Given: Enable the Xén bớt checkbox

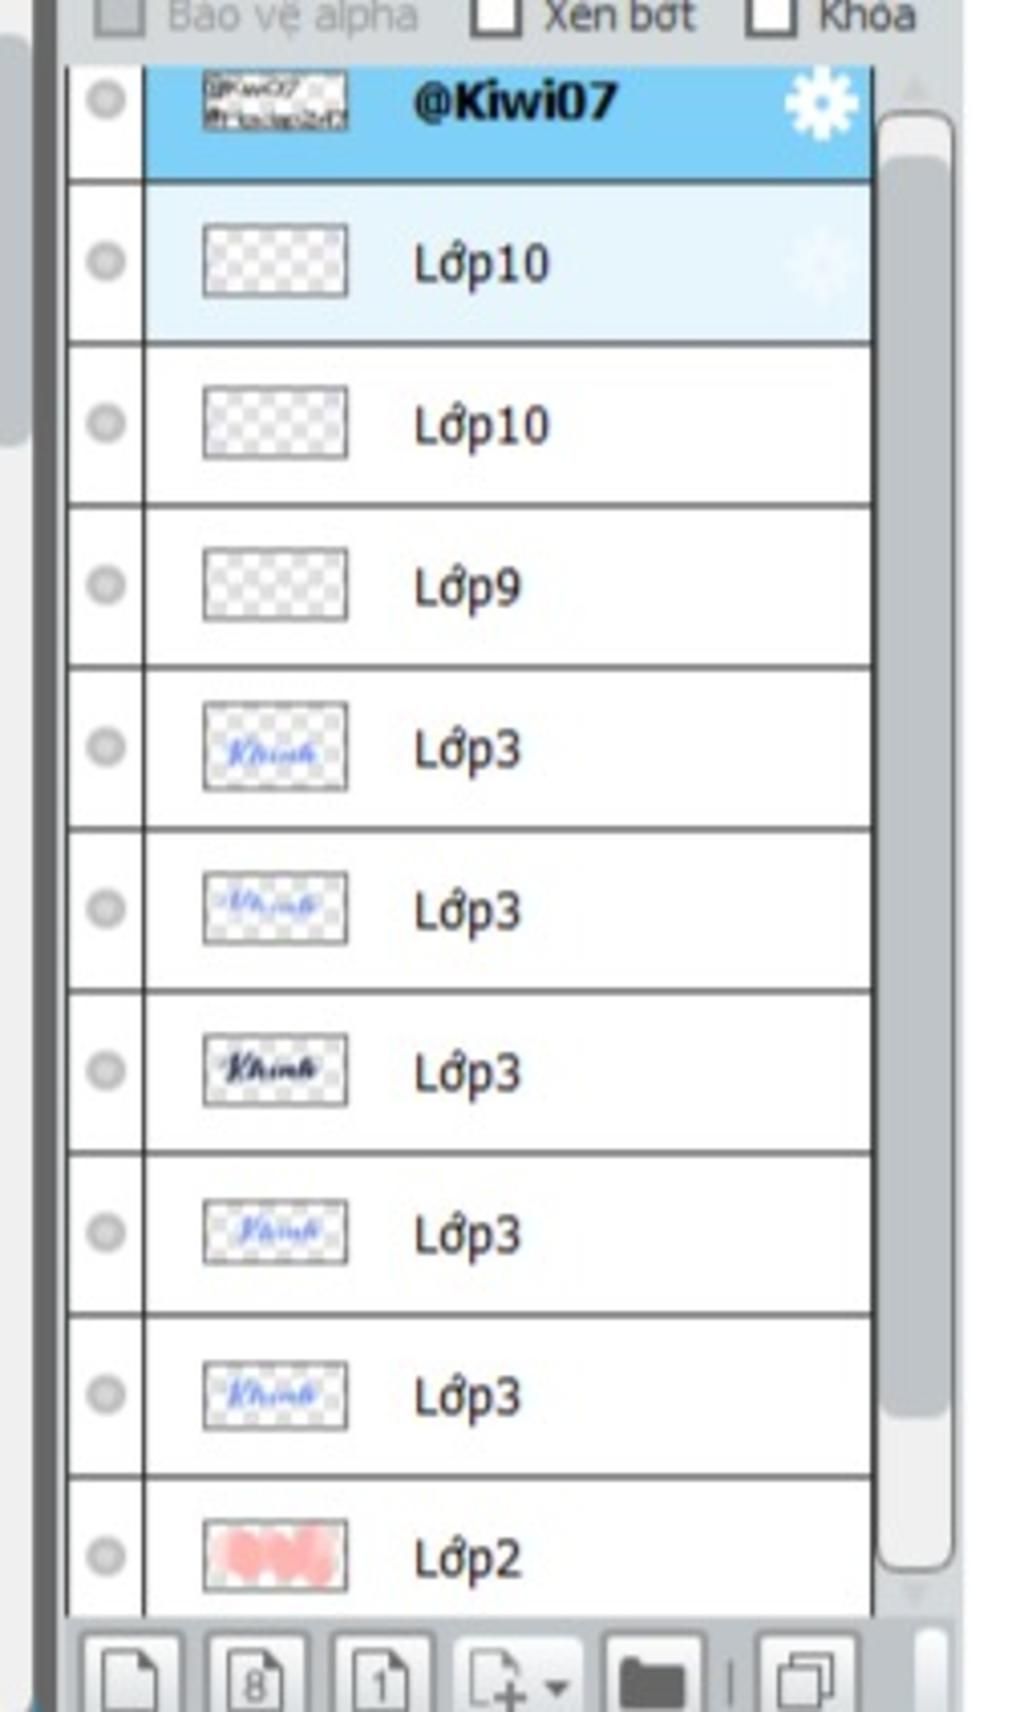Looking at the screenshot, I should [x=495, y=14].
